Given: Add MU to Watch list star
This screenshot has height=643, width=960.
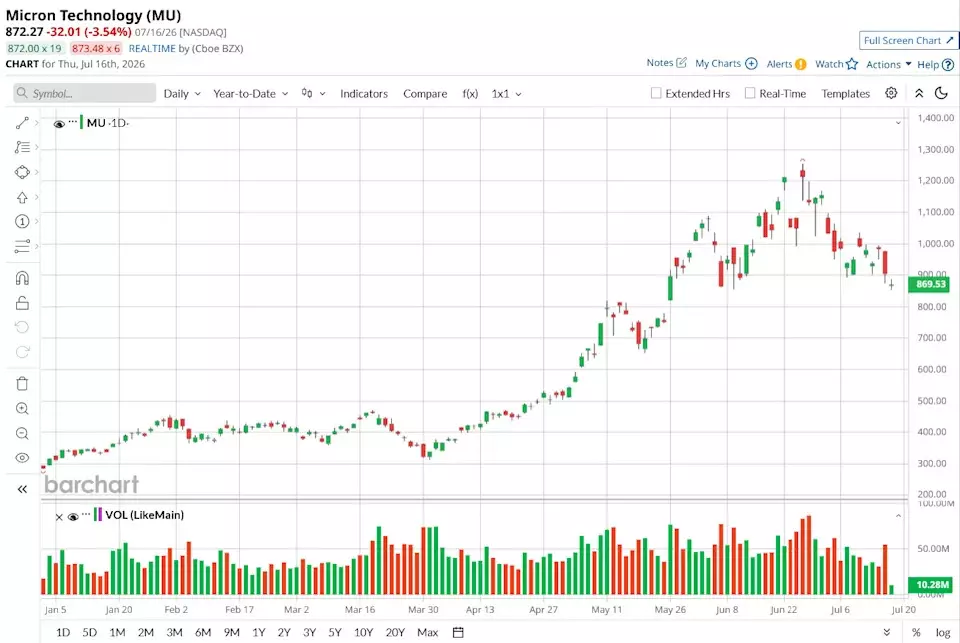Looking at the screenshot, I should click(x=836, y=64).
